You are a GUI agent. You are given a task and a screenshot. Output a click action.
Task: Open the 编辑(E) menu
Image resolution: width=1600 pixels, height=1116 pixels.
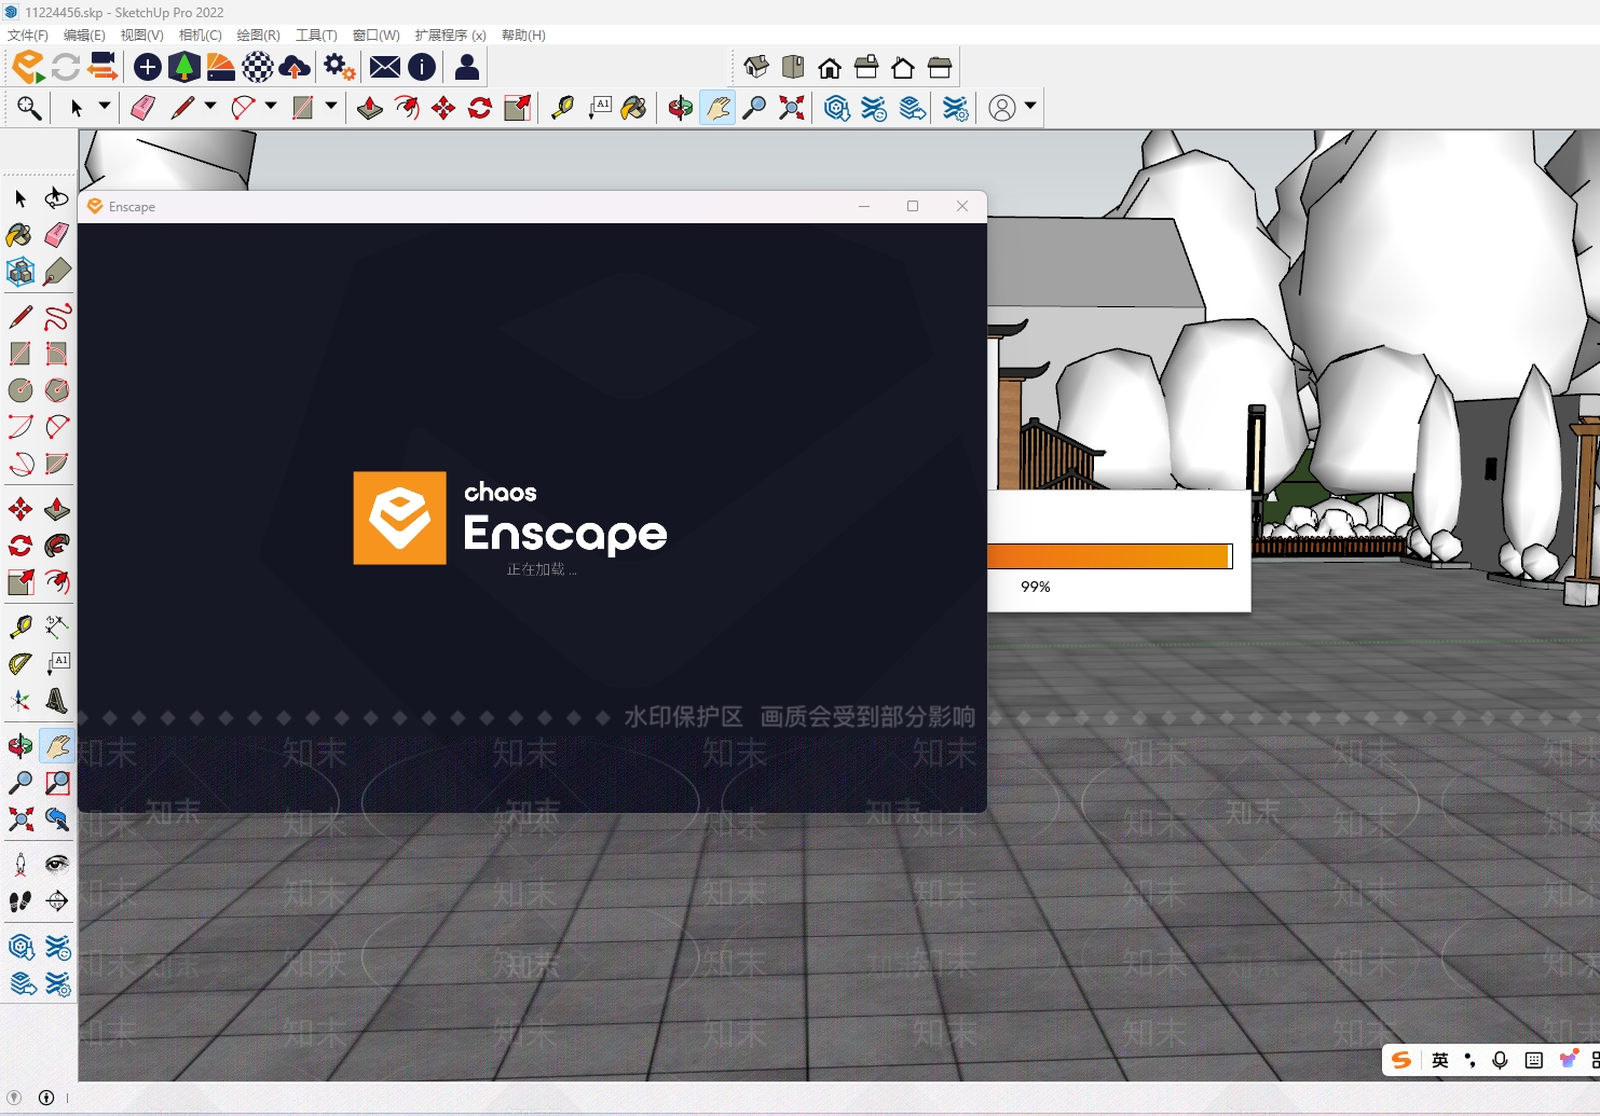85,35
